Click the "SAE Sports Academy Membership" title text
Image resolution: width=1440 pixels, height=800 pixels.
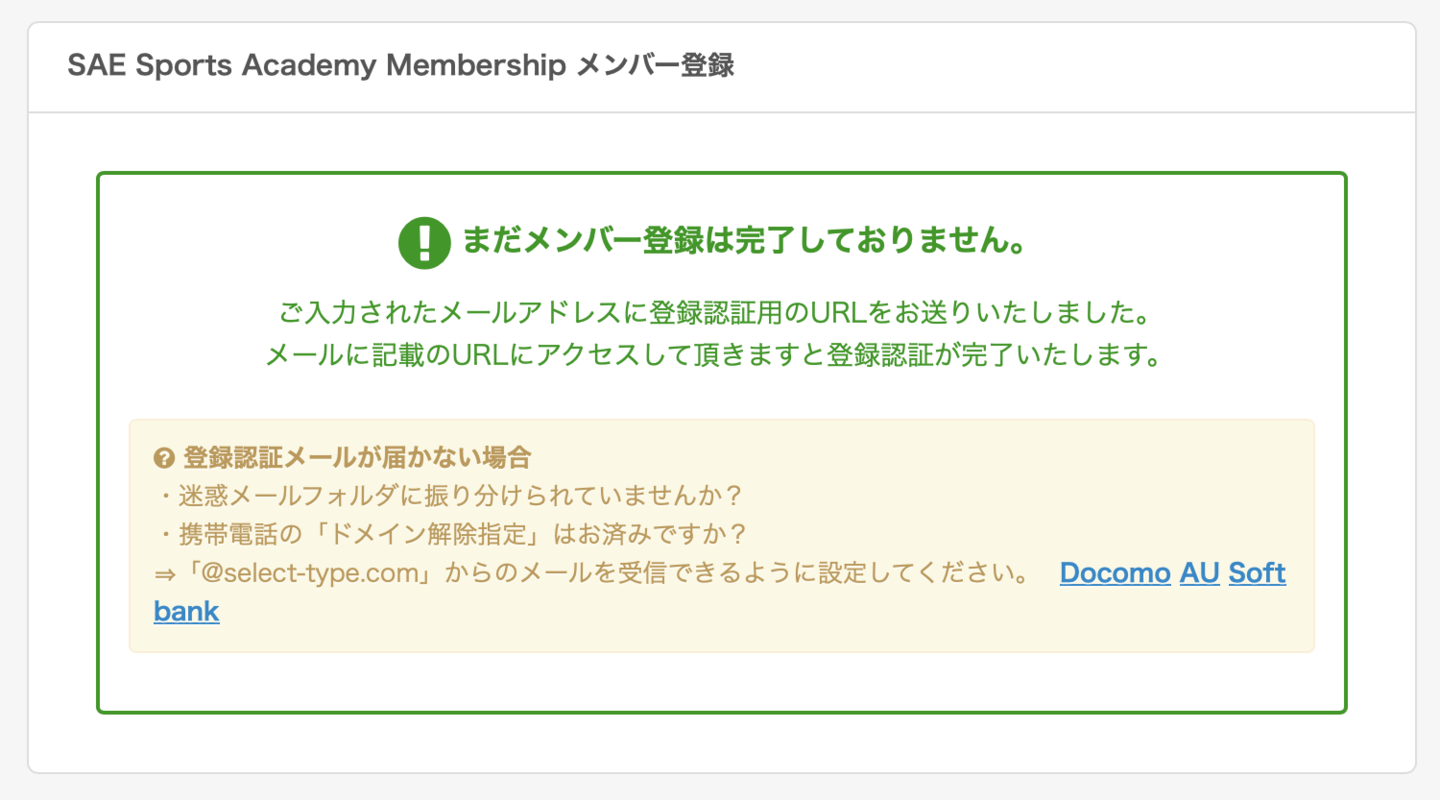pos(316,67)
